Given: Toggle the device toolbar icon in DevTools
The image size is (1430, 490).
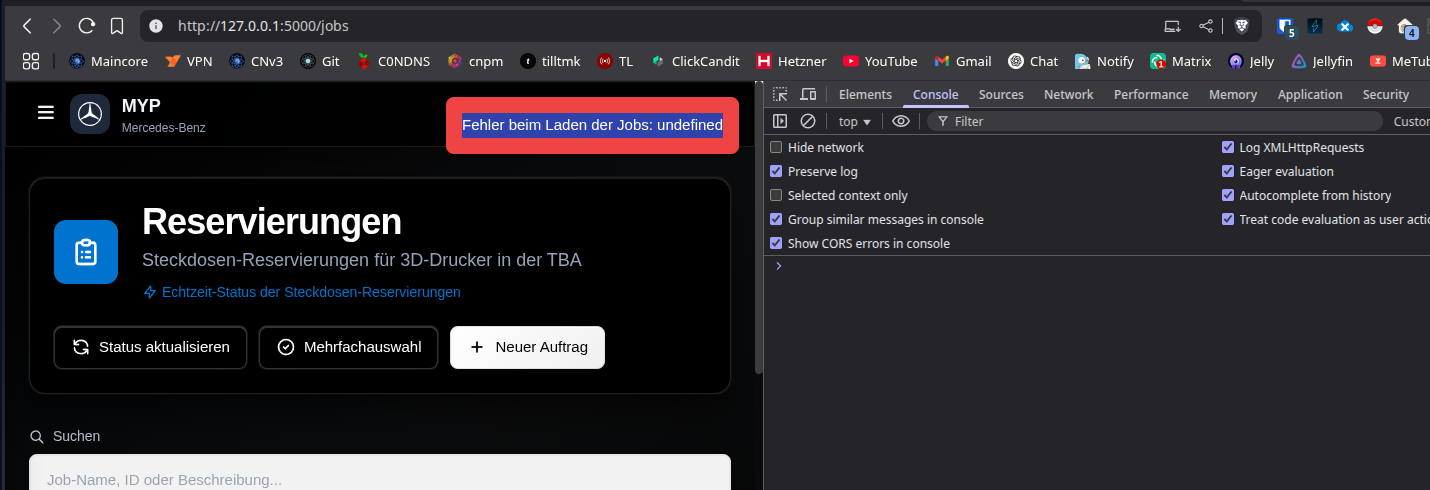Looking at the screenshot, I should click(808, 94).
